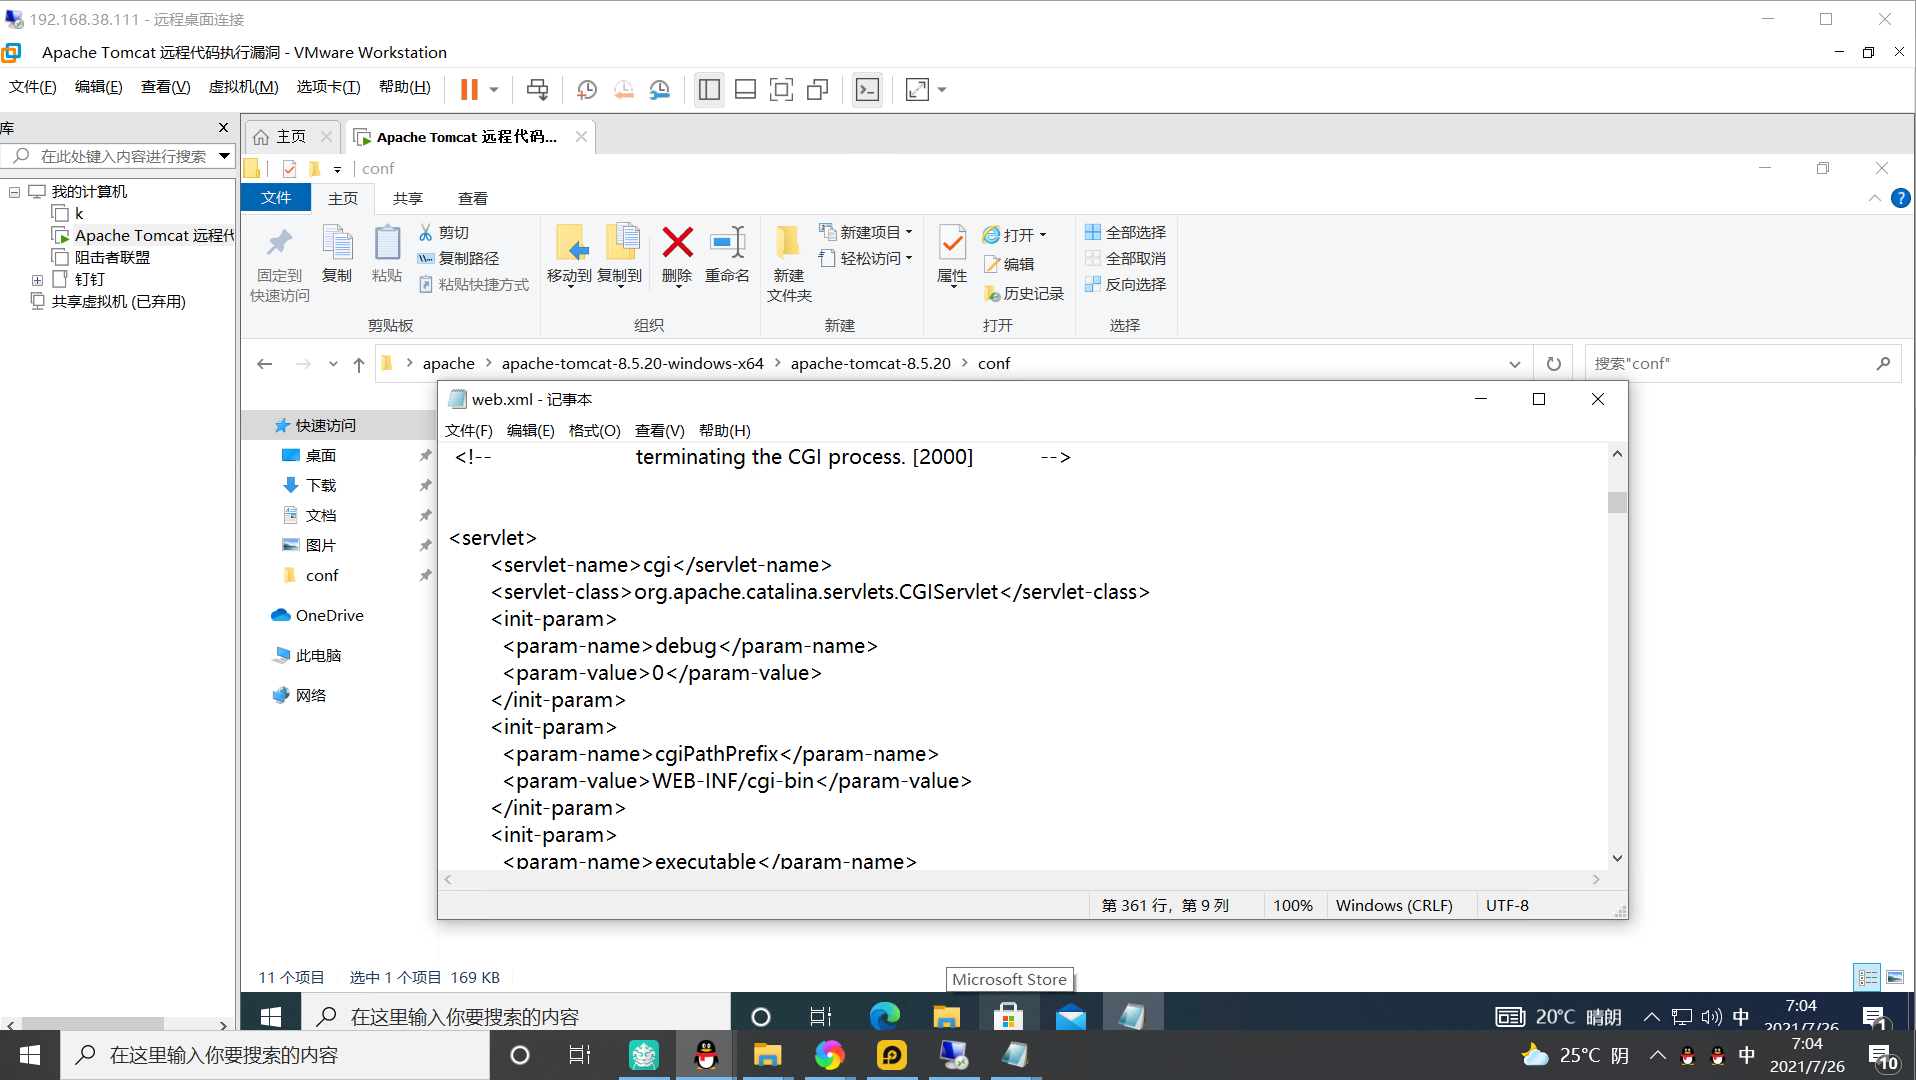Click the revert to snapshot icon
This screenshot has height=1080, width=1916.
click(x=623, y=90)
